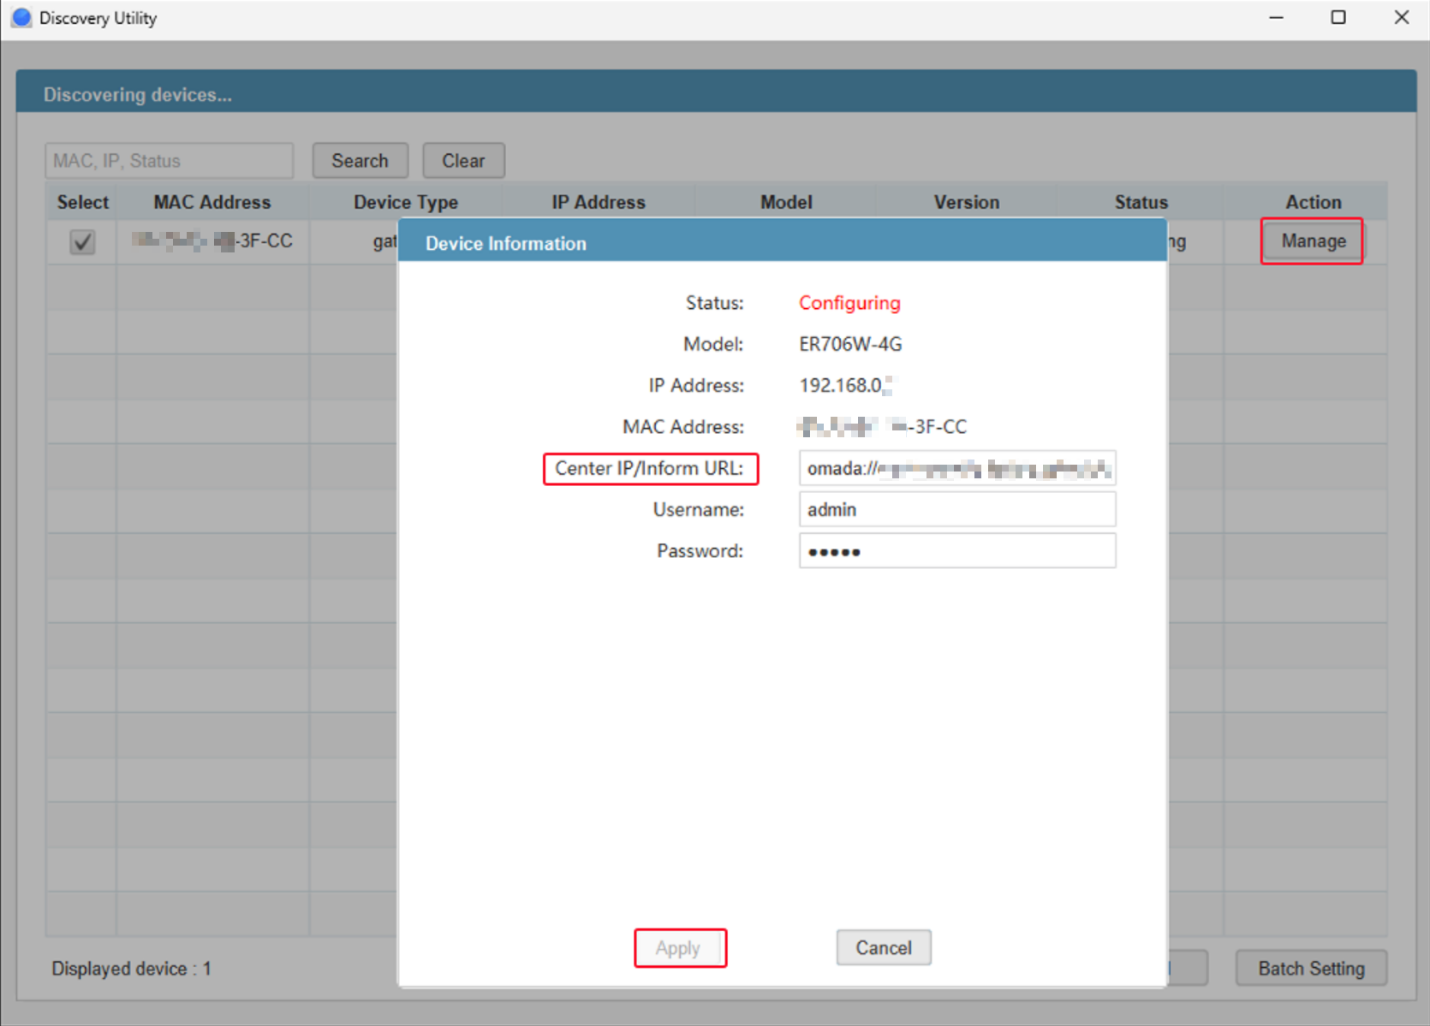Click the IP Address column header
This screenshot has width=1430, height=1026.
(598, 202)
